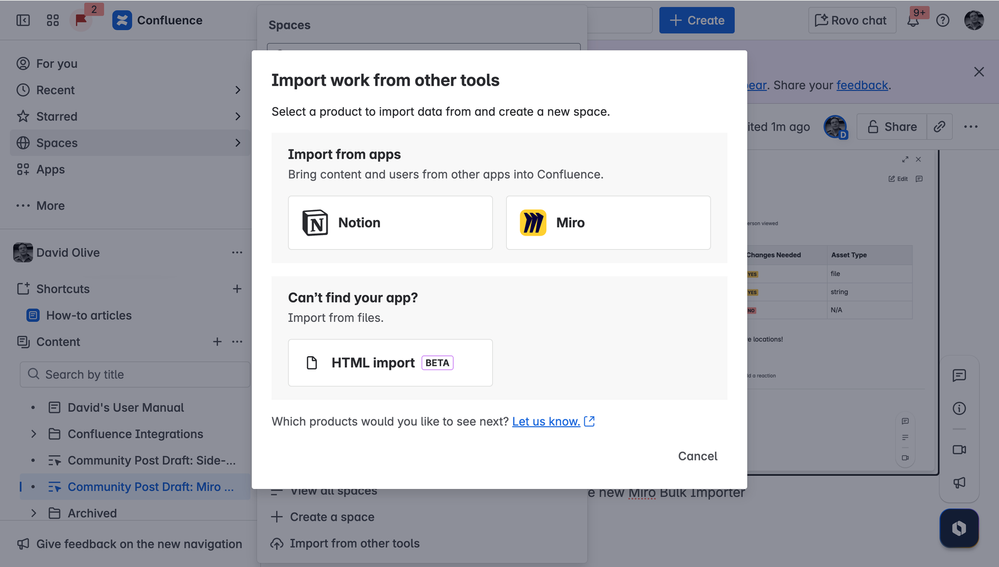Open the page comments icon
The image size is (999, 567).
(x=959, y=376)
